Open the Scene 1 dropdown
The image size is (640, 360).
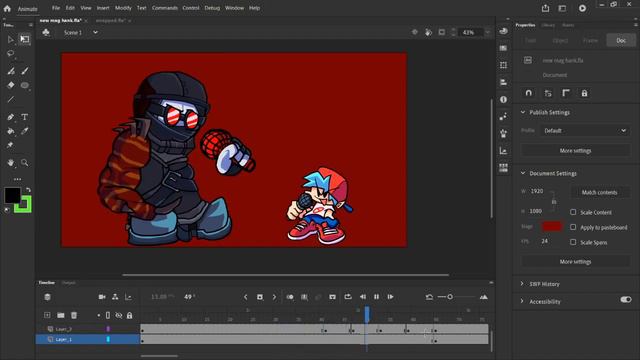[x=95, y=32]
